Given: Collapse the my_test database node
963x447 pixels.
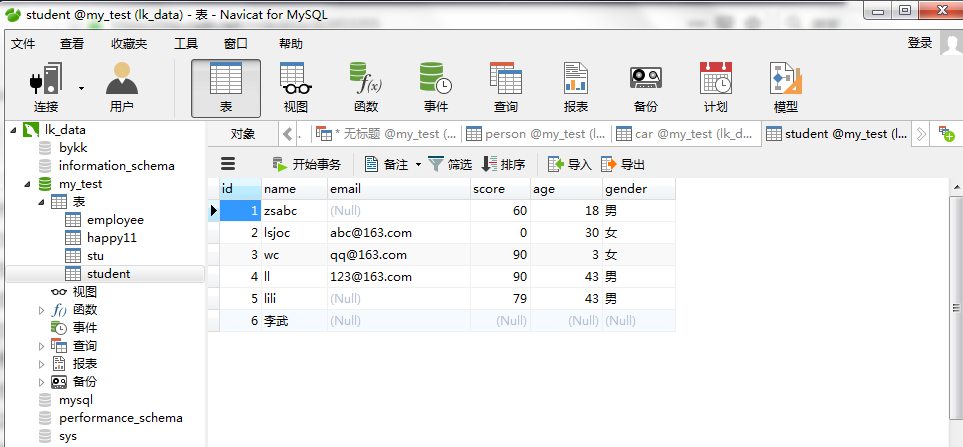Looking at the screenshot, I should [x=27, y=184].
